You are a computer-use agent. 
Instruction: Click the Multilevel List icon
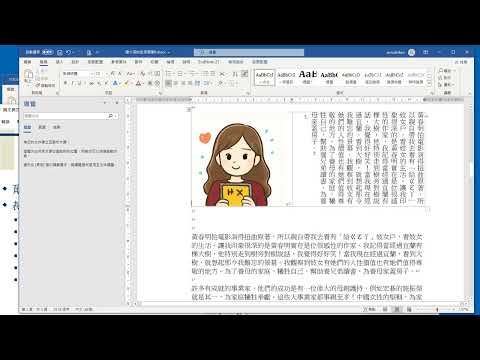tap(193, 73)
